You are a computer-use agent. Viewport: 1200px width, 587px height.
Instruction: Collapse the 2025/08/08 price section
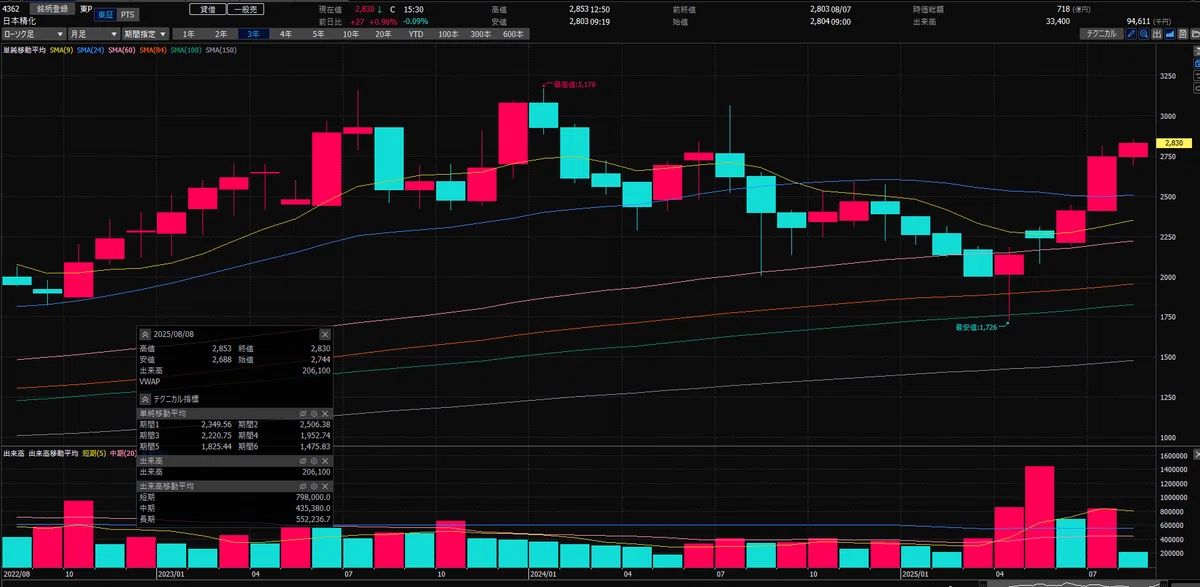point(145,334)
